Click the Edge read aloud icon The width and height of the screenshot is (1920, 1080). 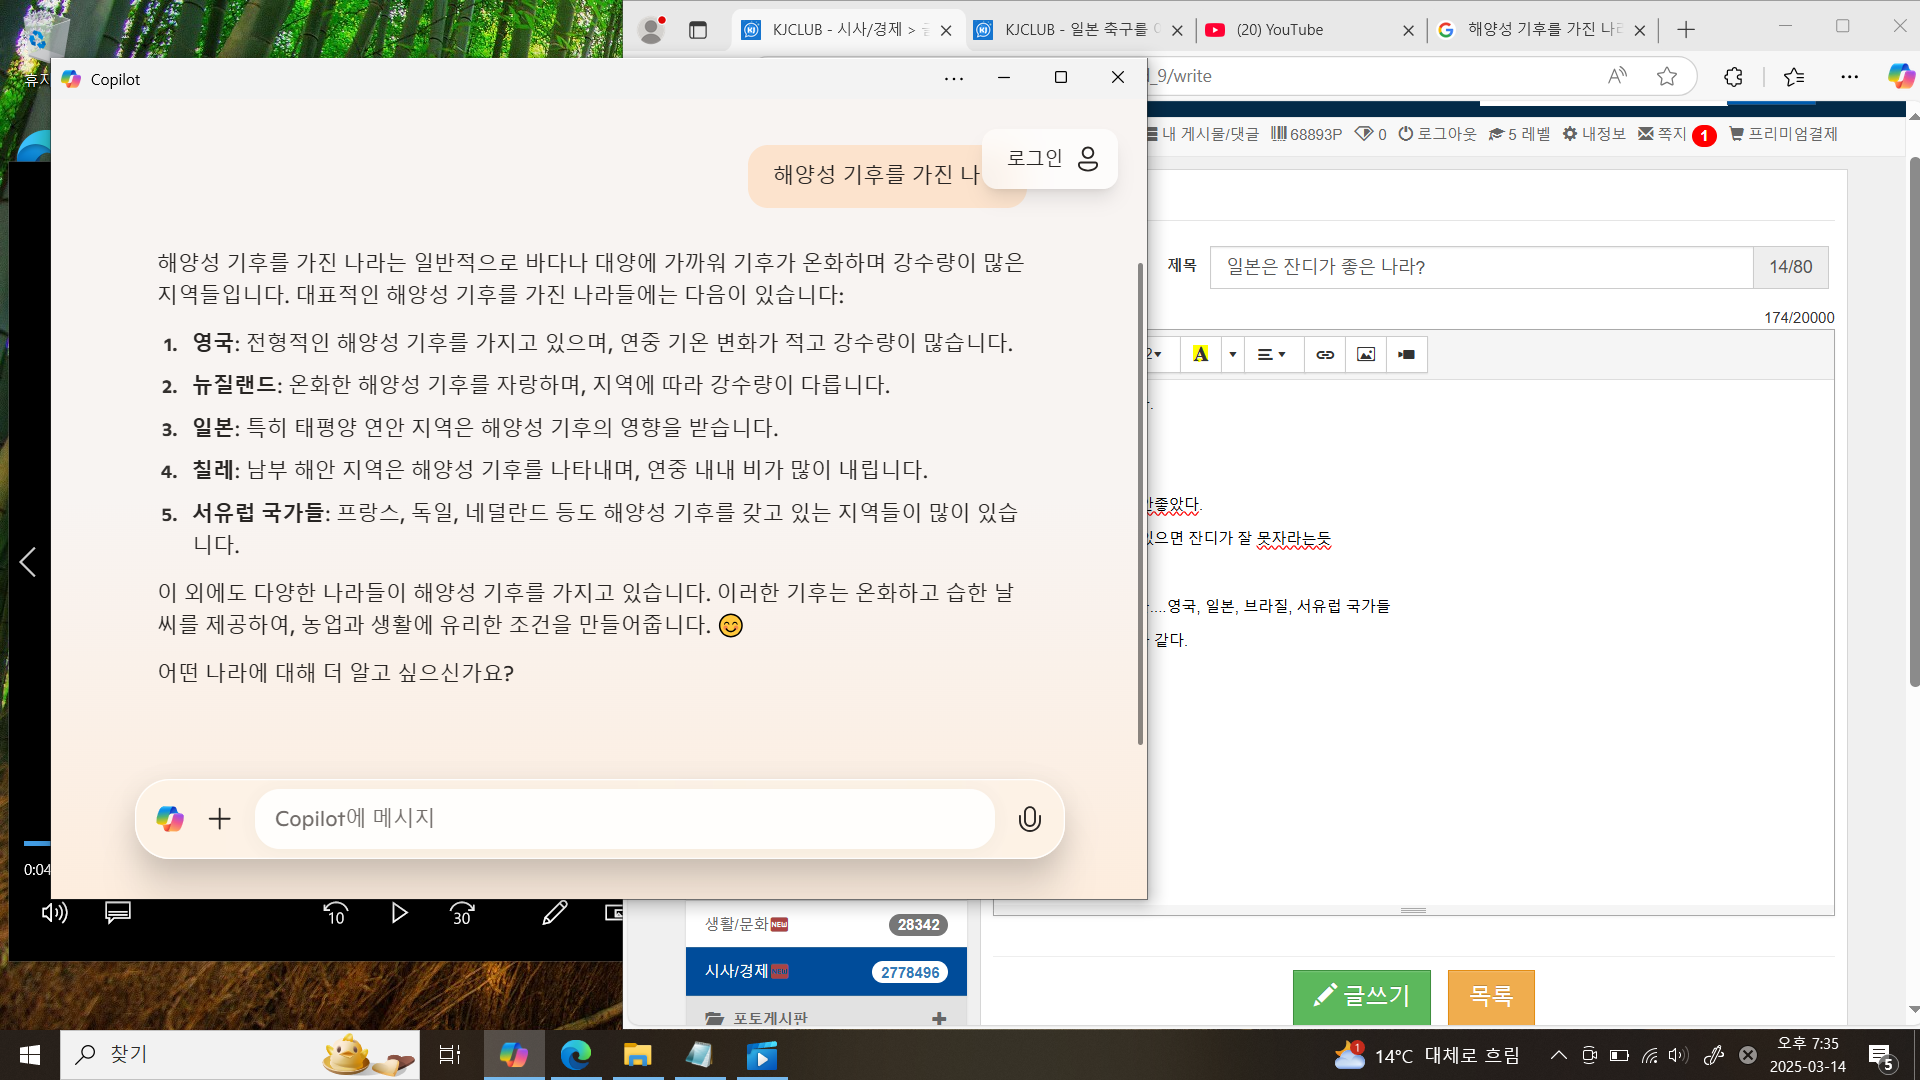click(1617, 76)
